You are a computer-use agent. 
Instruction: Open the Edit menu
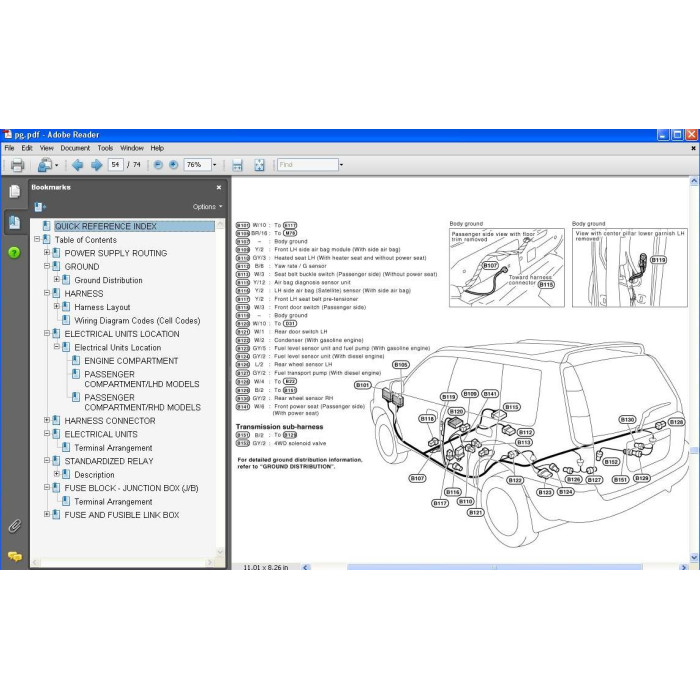(27, 148)
